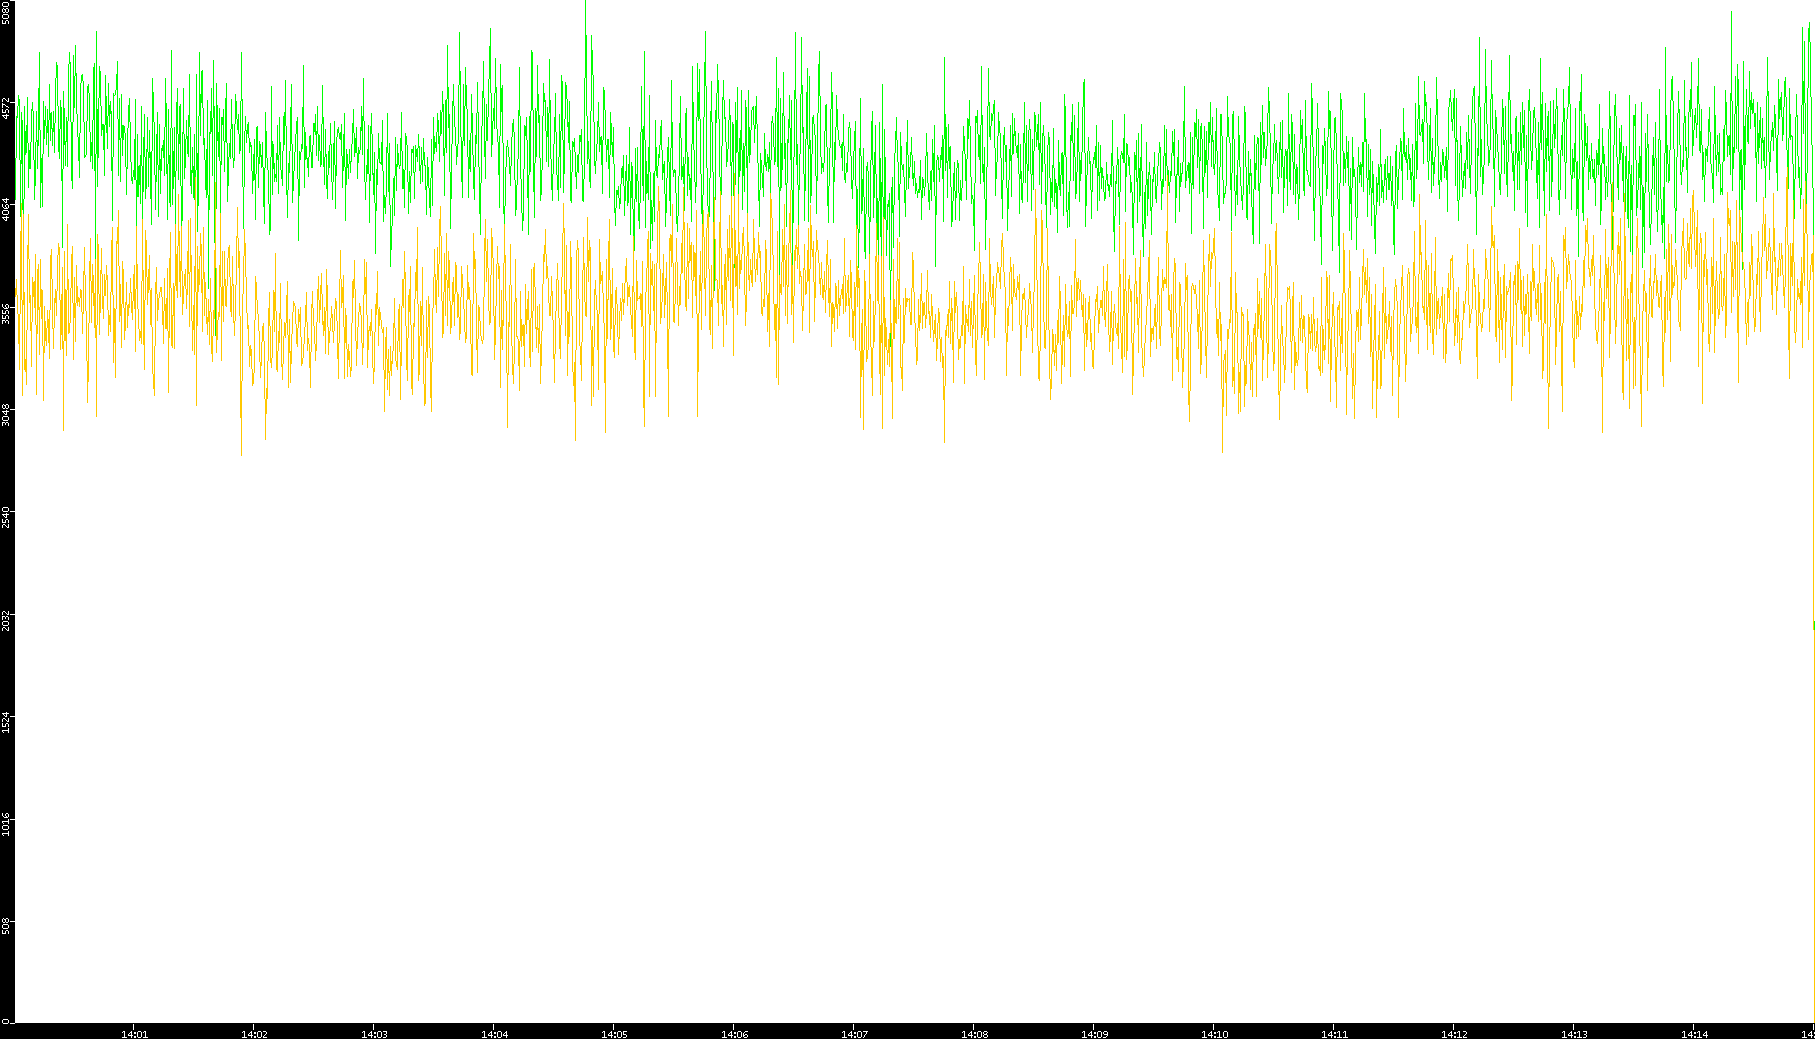
Task: Click the 5080 value axis label
Action: coord(6,12)
